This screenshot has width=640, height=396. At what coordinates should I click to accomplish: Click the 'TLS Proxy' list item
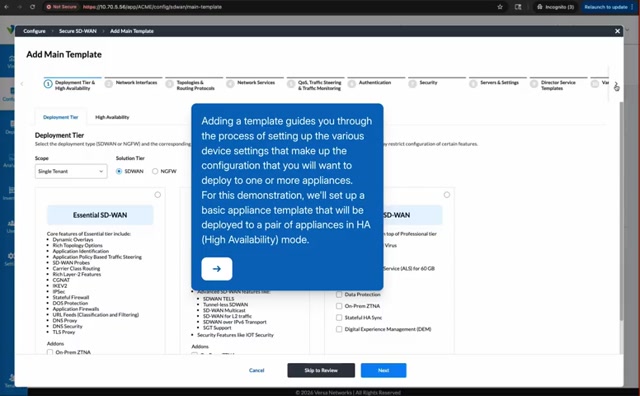pyautogui.click(x=64, y=332)
